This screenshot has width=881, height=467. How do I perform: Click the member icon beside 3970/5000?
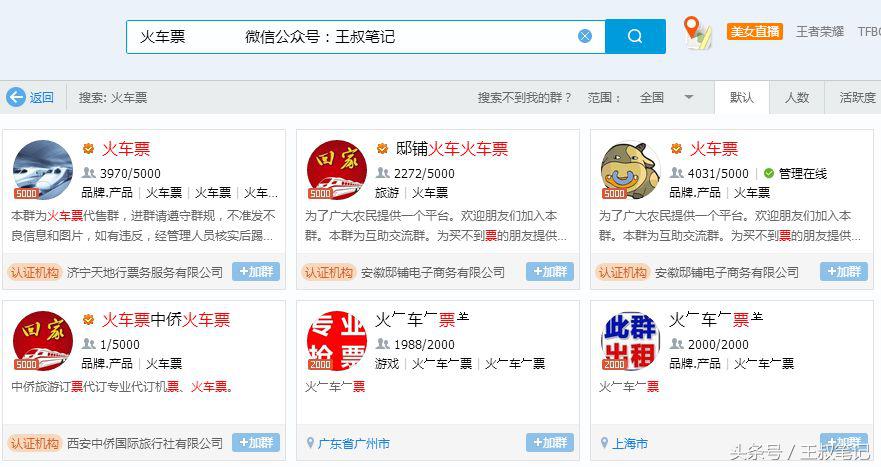[x=89, y=173]
